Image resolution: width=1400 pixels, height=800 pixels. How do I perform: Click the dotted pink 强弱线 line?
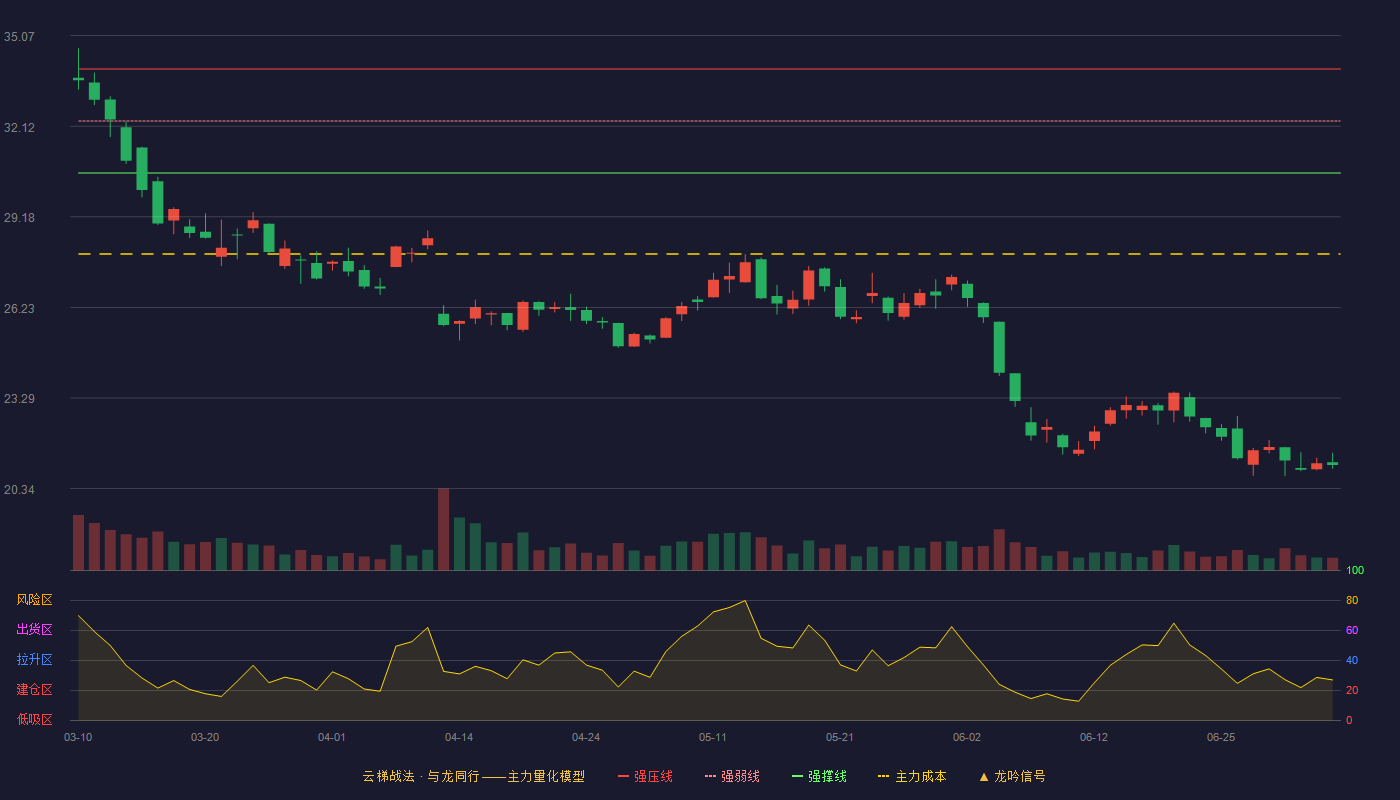pyautogui.click(x=709, y=121)
